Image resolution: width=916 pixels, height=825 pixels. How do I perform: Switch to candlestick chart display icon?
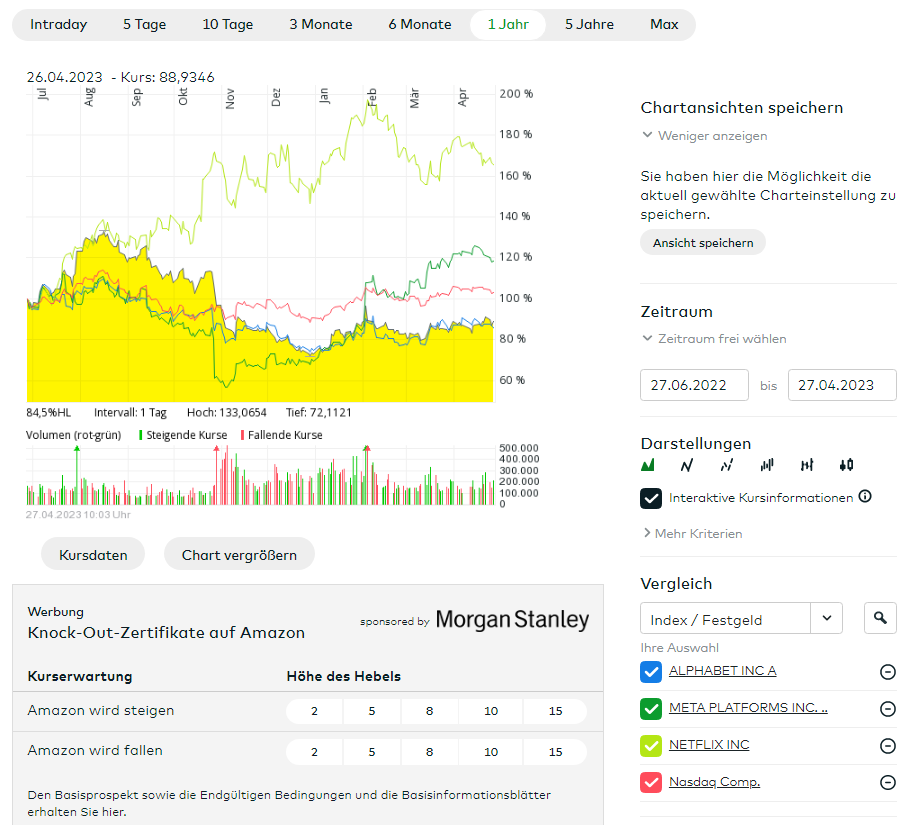(x=847, y=465)
